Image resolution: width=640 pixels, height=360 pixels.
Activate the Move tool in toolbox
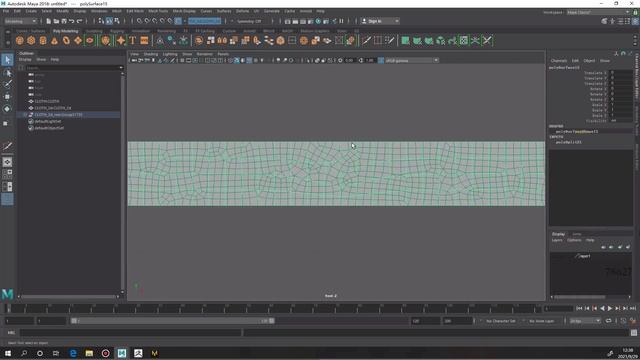pyautogui.click(x=7, y=97)
